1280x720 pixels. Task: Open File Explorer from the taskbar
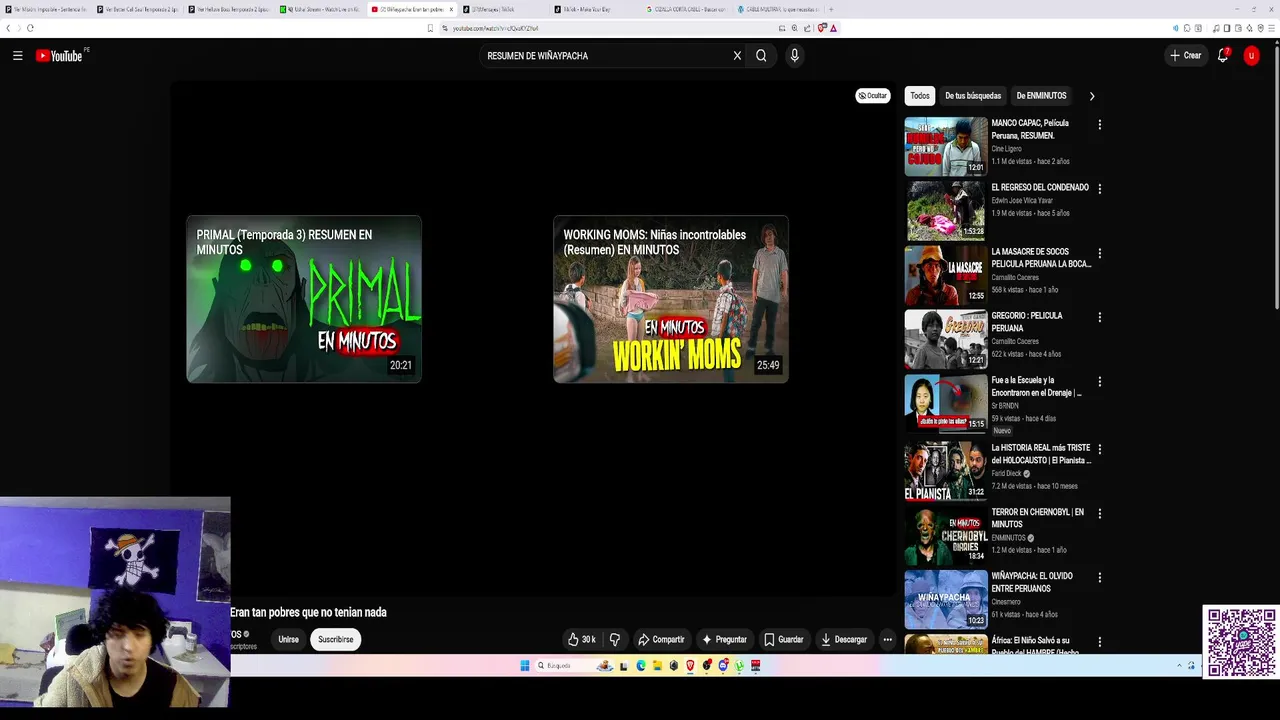tap(657, 666)
